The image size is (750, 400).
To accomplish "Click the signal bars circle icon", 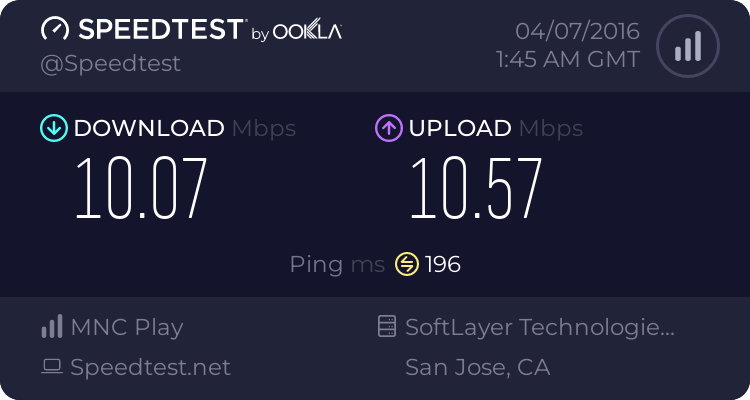I will tap(687, 46).
